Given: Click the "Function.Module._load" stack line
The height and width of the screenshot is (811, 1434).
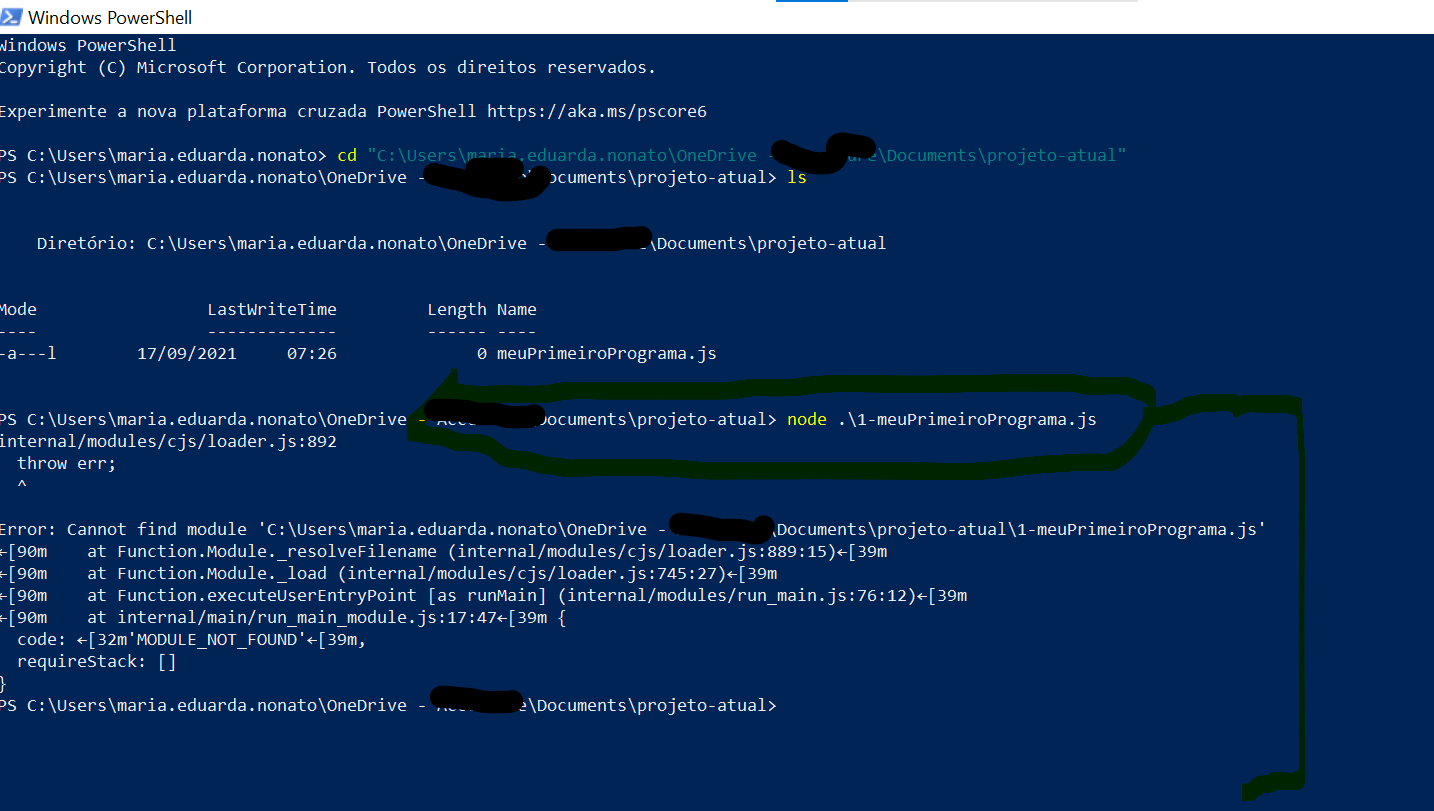Looking at the screenshot, I should tap(388, 574).
